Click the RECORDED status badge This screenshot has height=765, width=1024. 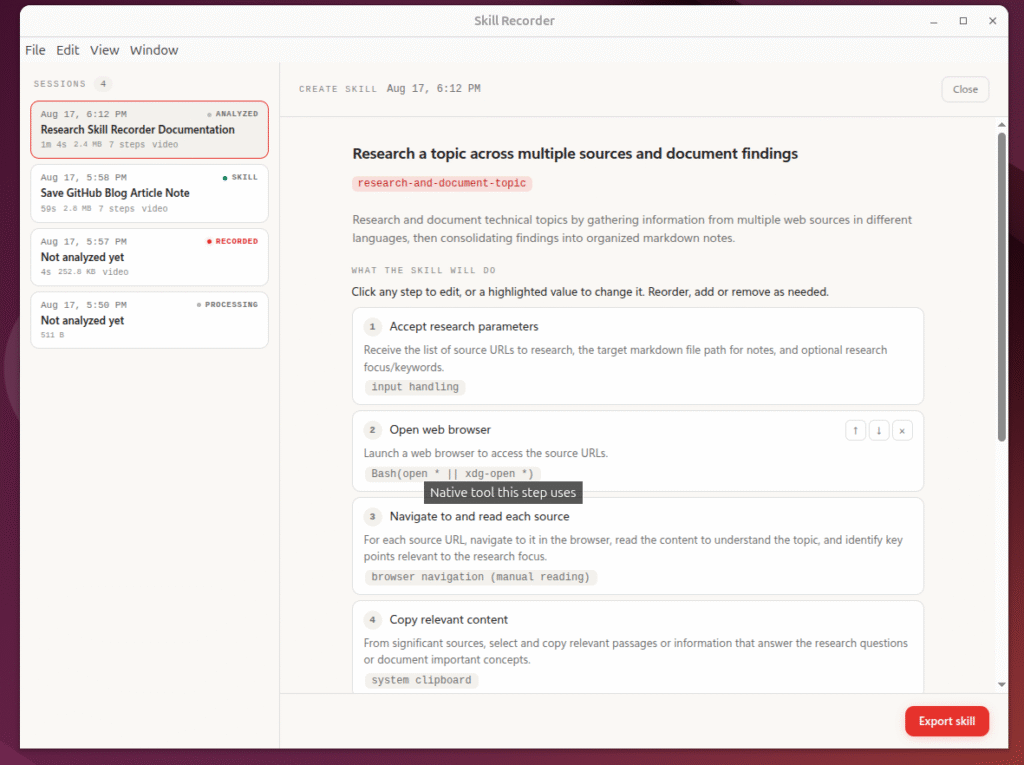point(232,241)
